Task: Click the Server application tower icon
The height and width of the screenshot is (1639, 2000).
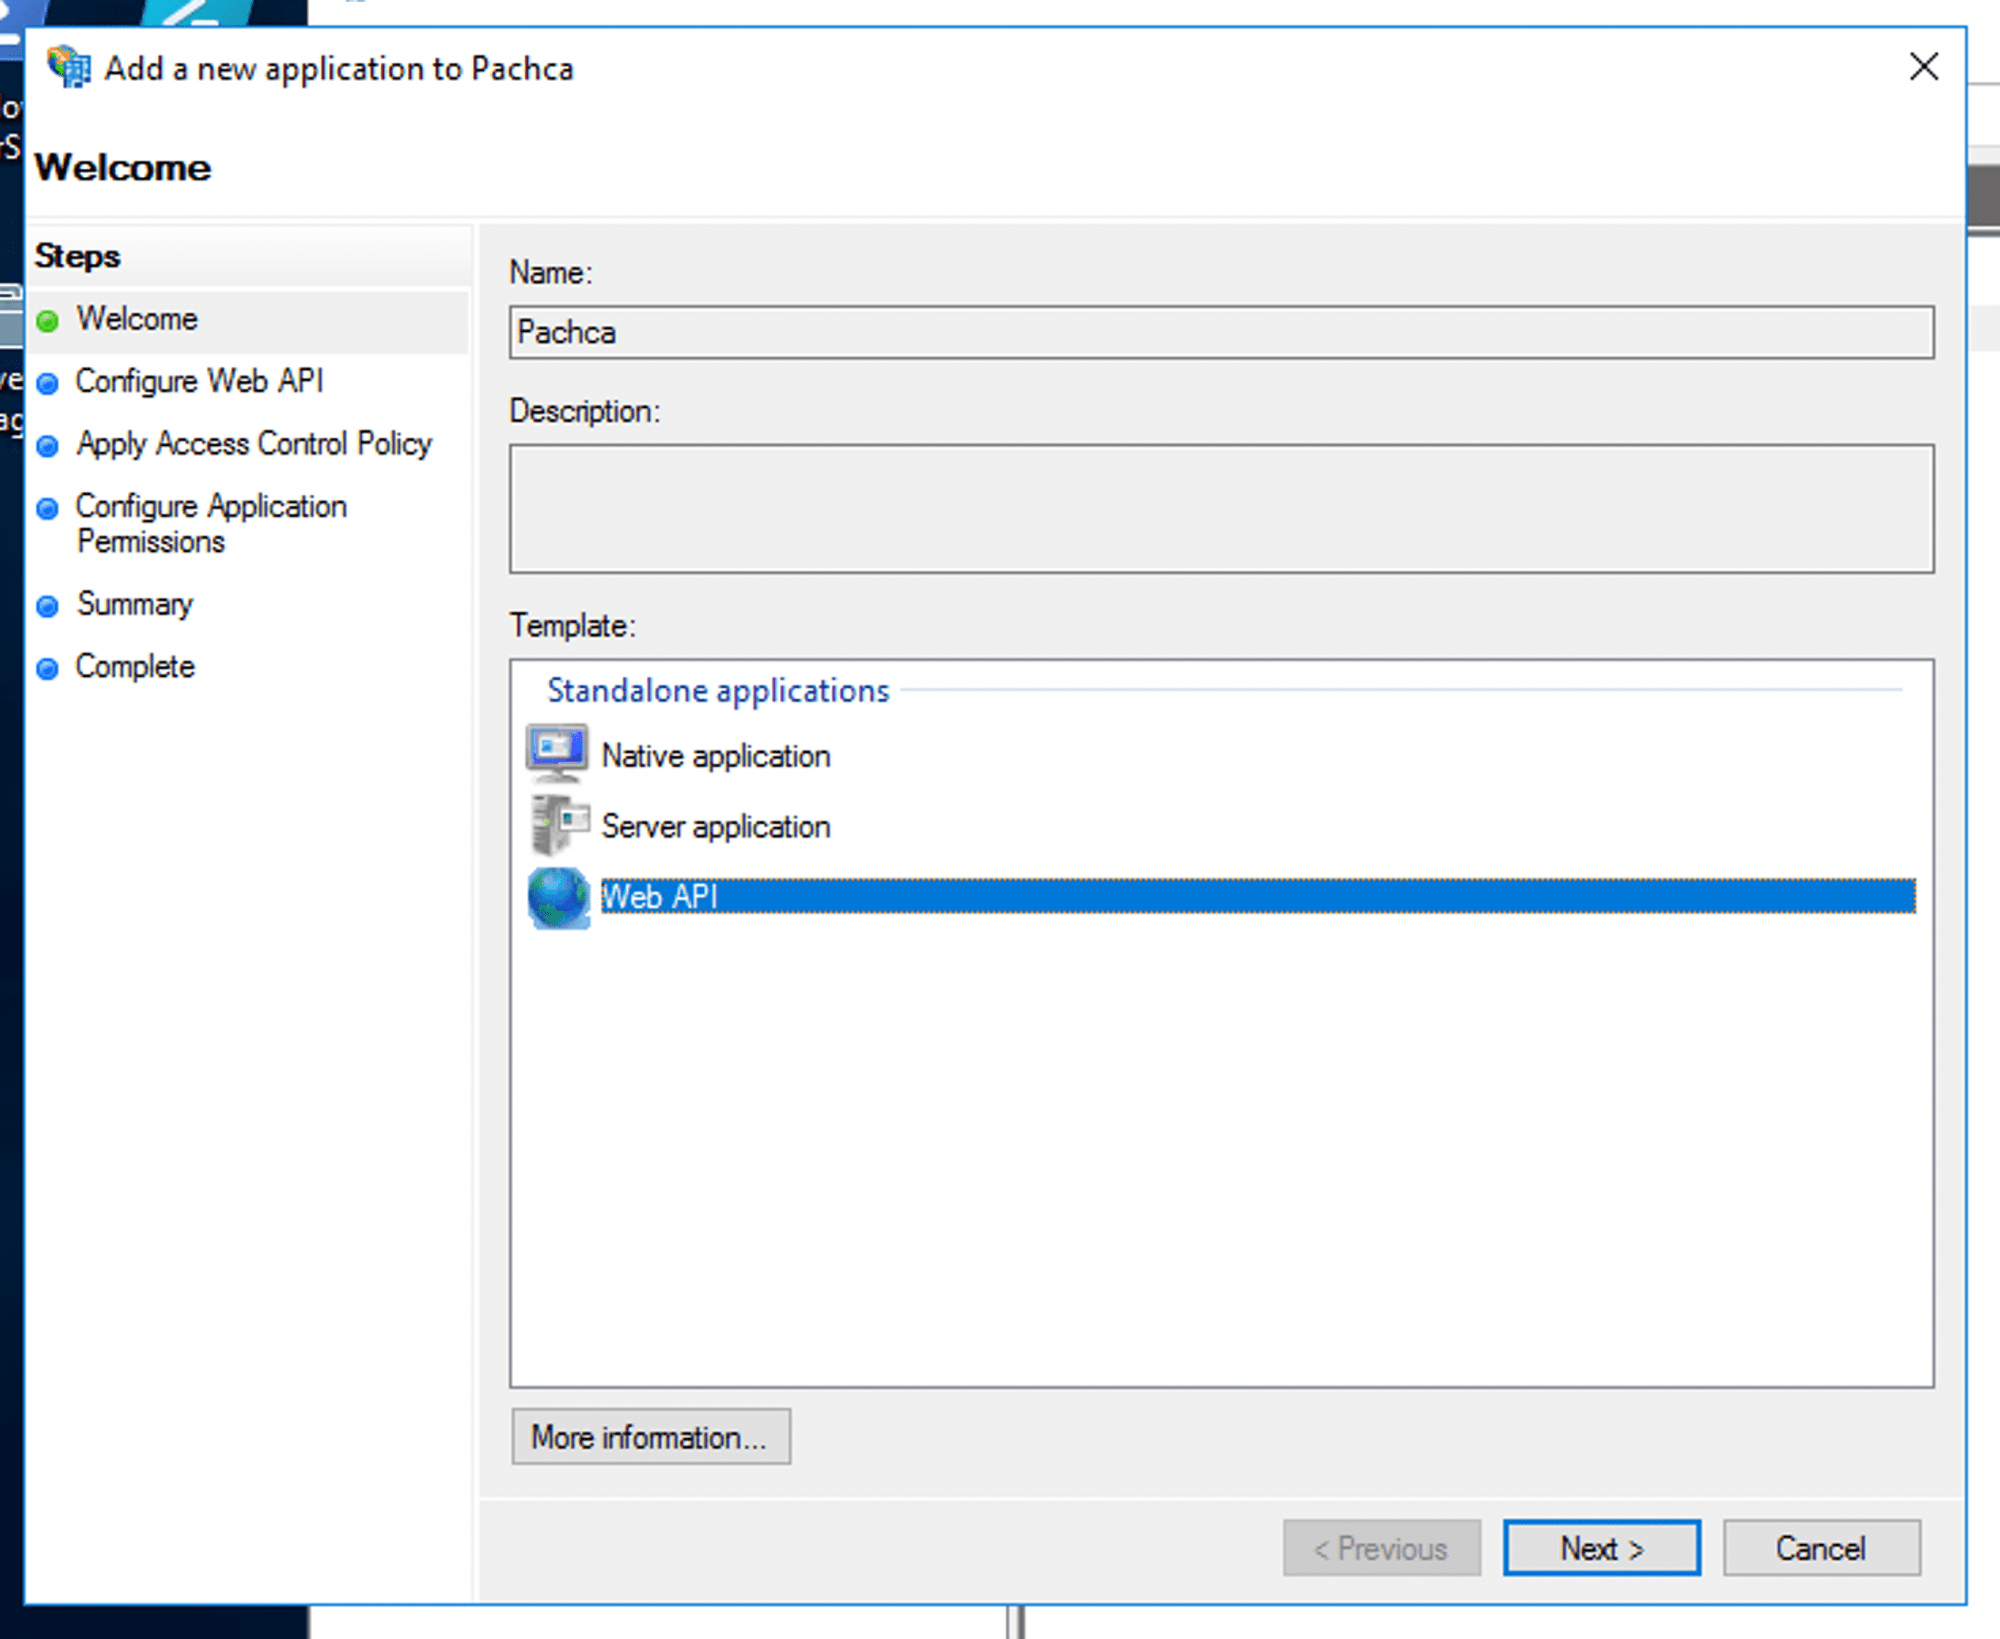Action: coord(557,825)
